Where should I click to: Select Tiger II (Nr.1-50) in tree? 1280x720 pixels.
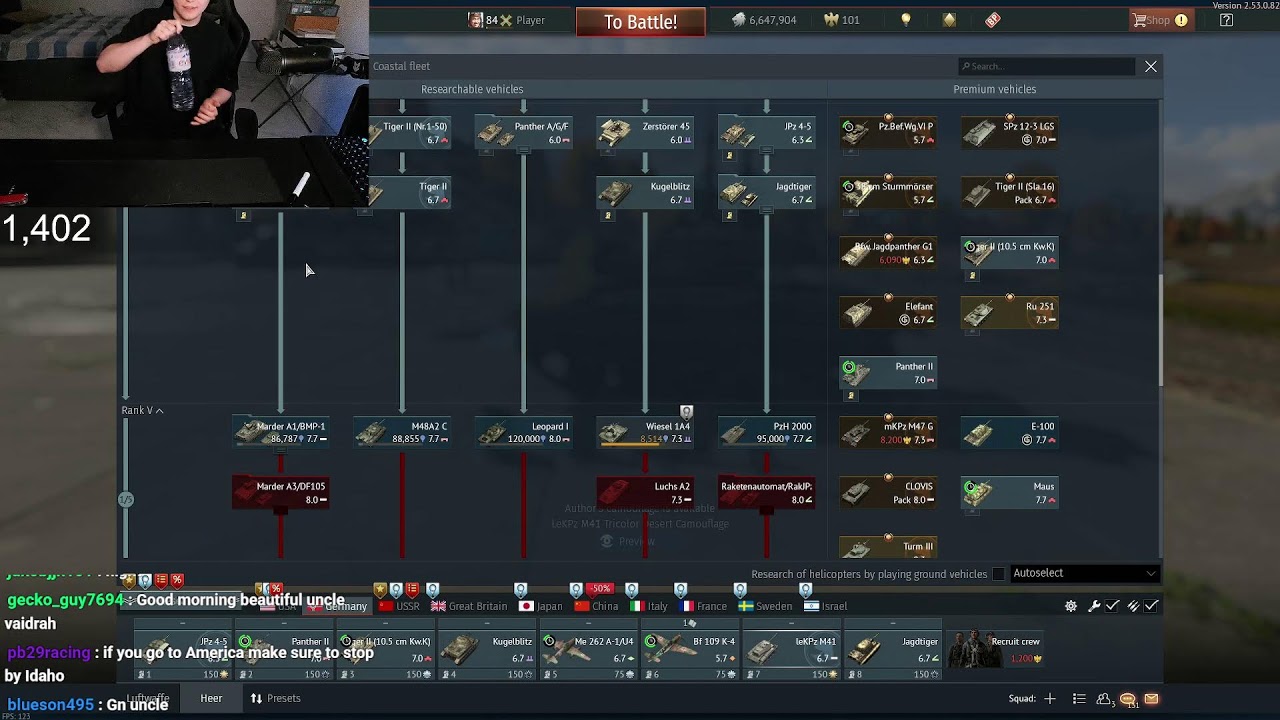[x=408, y=133]
